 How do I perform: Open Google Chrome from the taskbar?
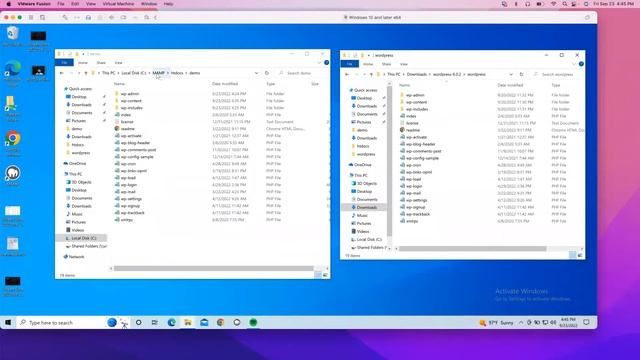[220, 322]
